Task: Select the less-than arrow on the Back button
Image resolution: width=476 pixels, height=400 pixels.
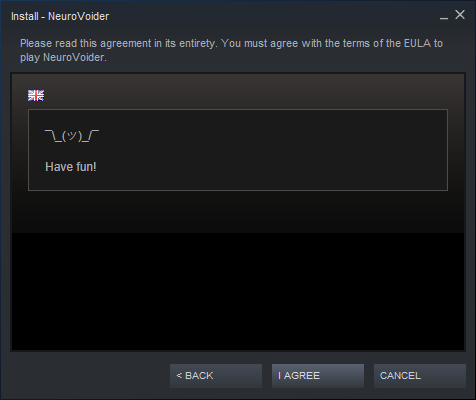Action: (x=179, y=376)
